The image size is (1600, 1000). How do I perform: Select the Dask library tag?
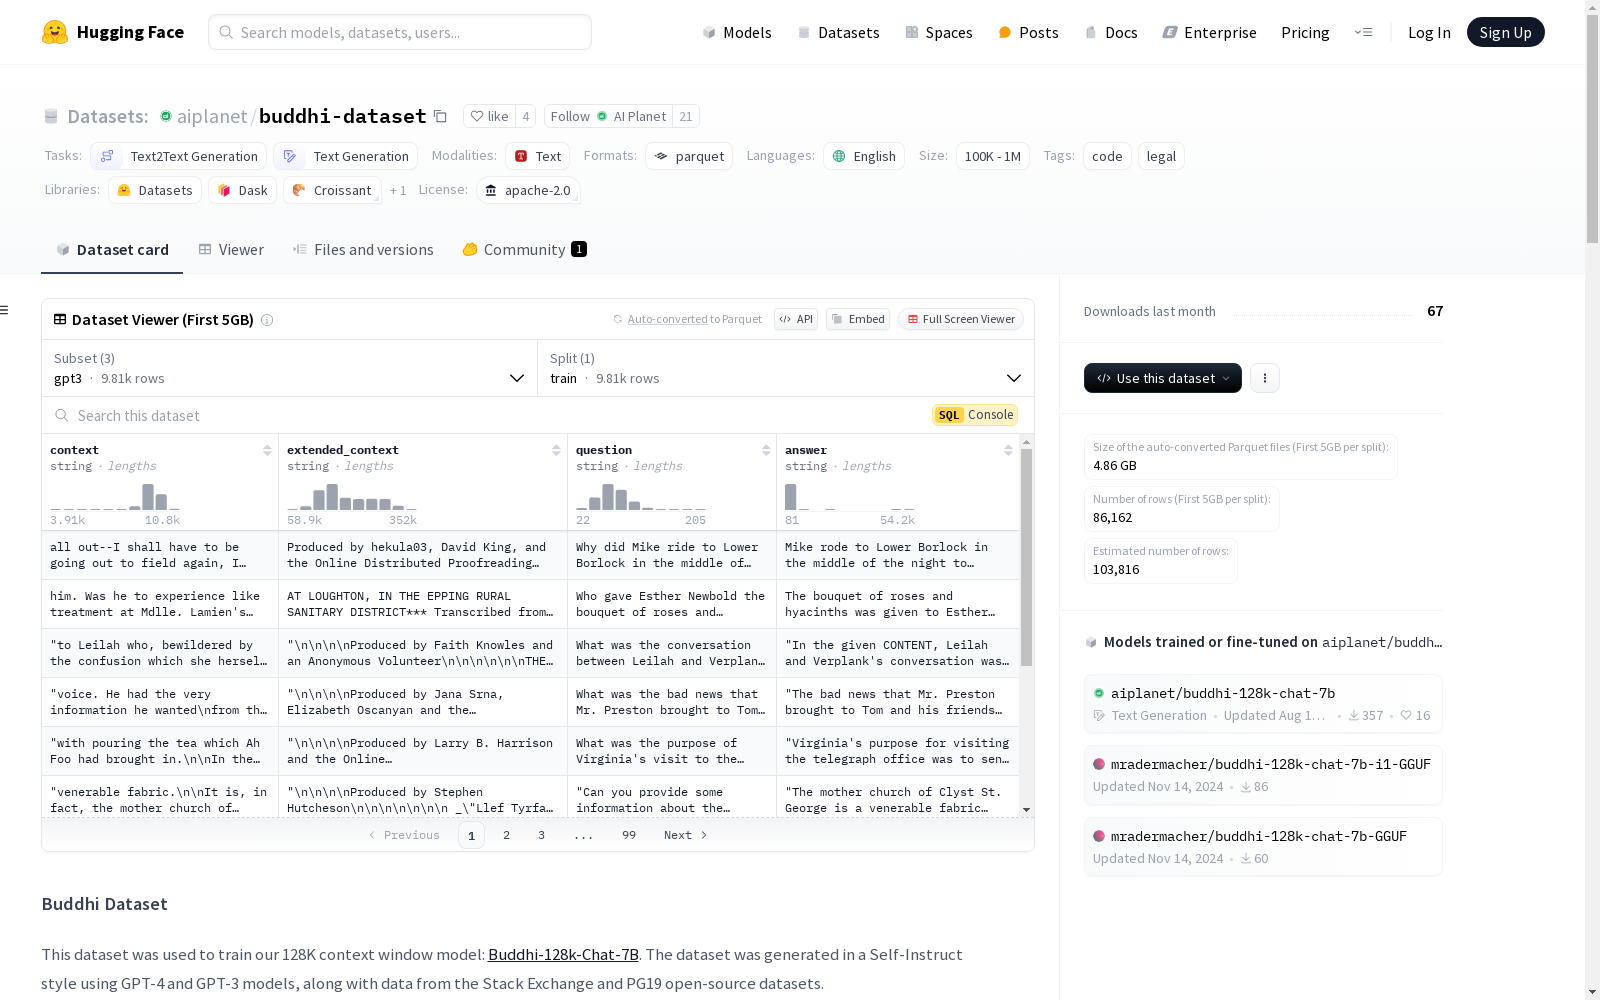click(x=243, y=190)
